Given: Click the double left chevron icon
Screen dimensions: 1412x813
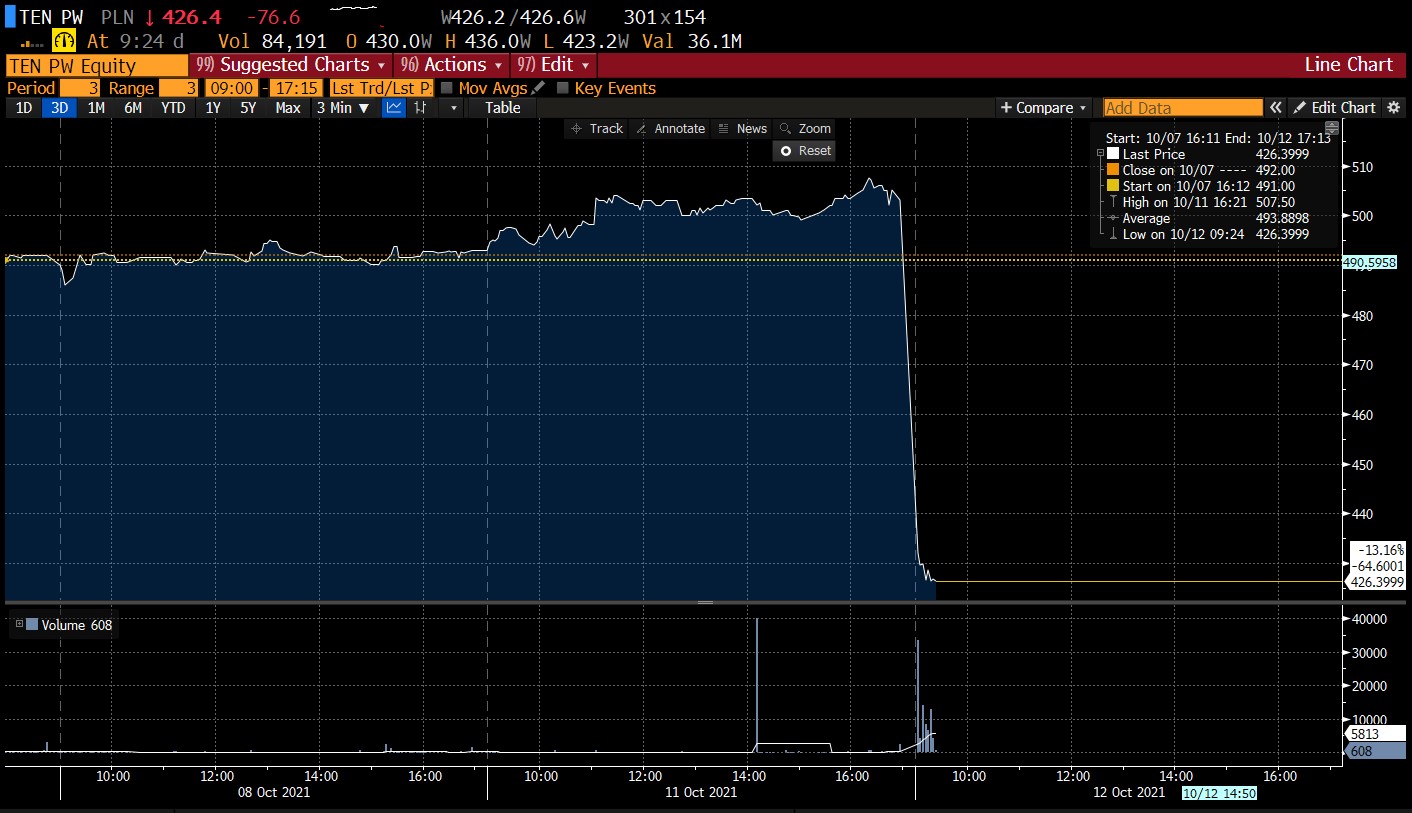Looking at the screenshot, I should tap(1276, 107).
